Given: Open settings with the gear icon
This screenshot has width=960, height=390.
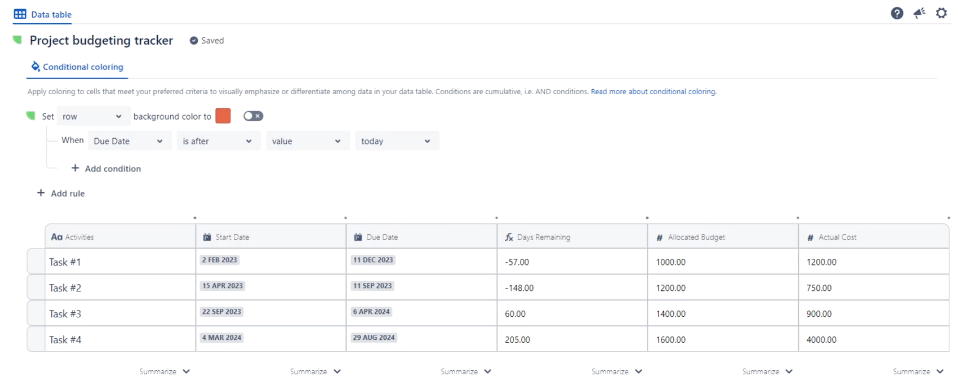Looking at the screenshot, I should click(942, 13).
